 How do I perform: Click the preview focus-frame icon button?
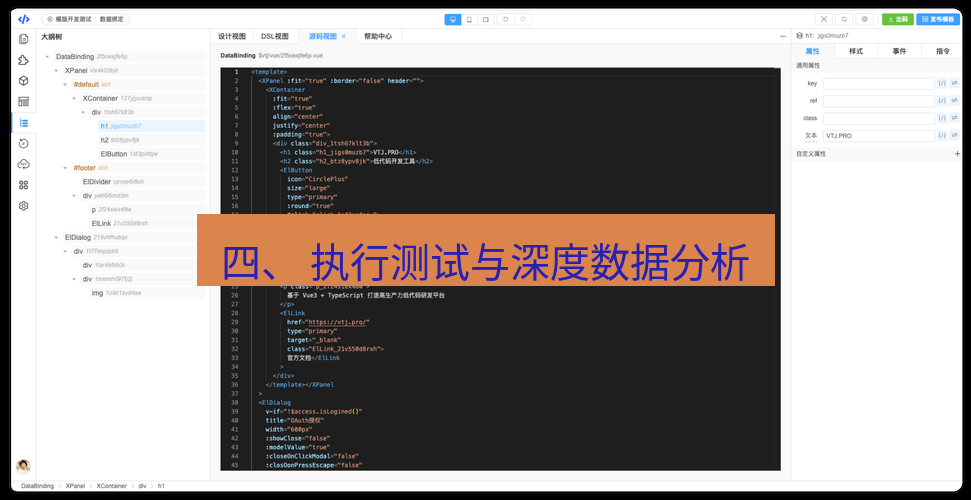pos(824,19)
